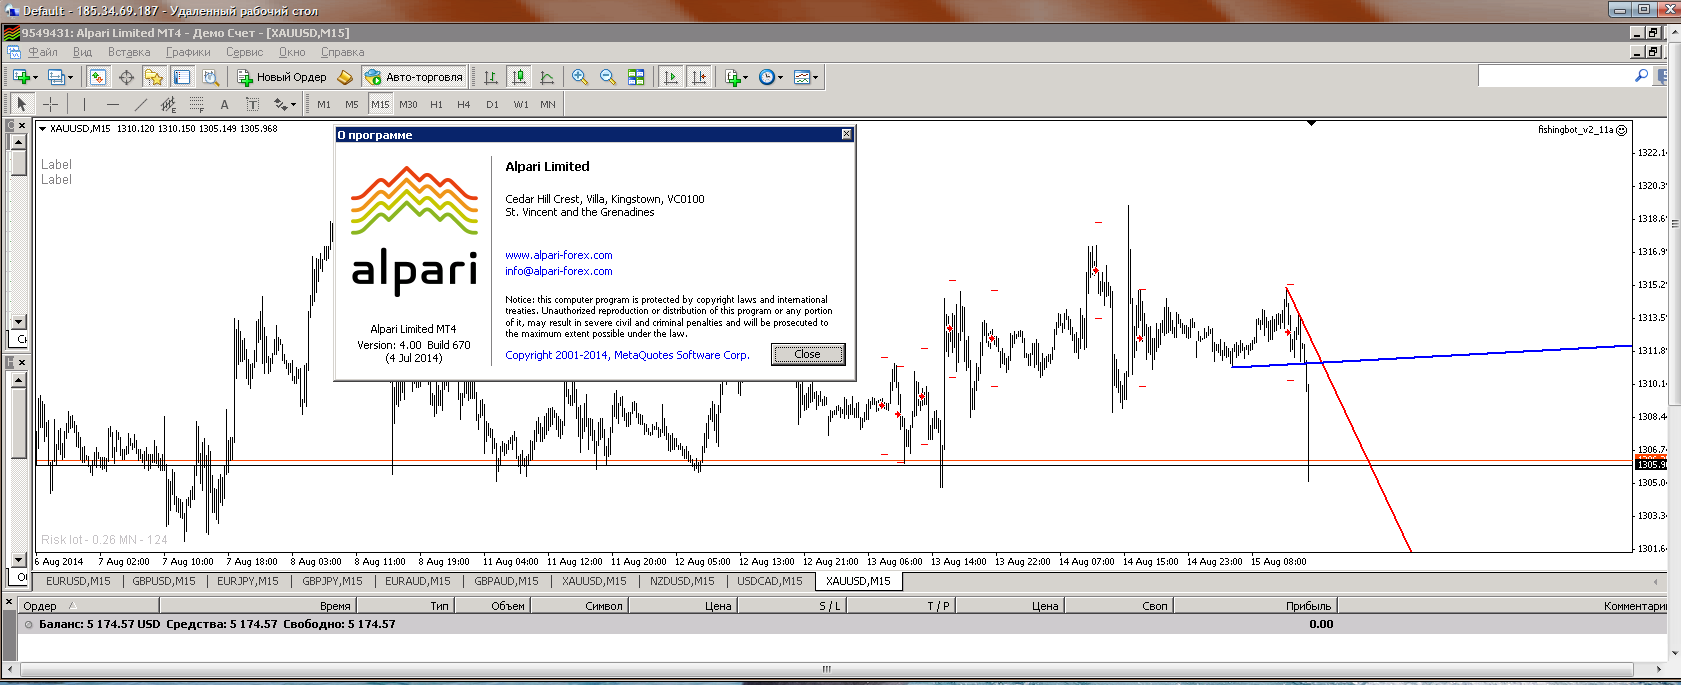Zoom in on the chart
Viewport: 1681px width, 685px height.
coord(579,77)
